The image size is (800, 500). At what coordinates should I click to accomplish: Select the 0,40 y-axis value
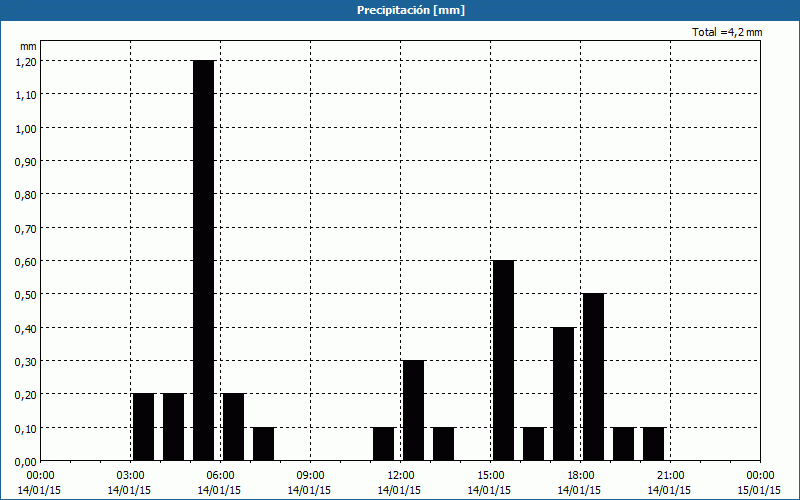[26, 328]
